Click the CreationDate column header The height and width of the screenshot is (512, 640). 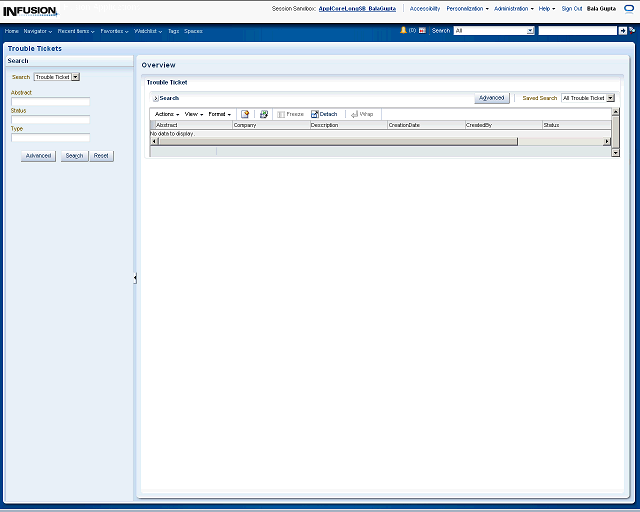[426, 125]
